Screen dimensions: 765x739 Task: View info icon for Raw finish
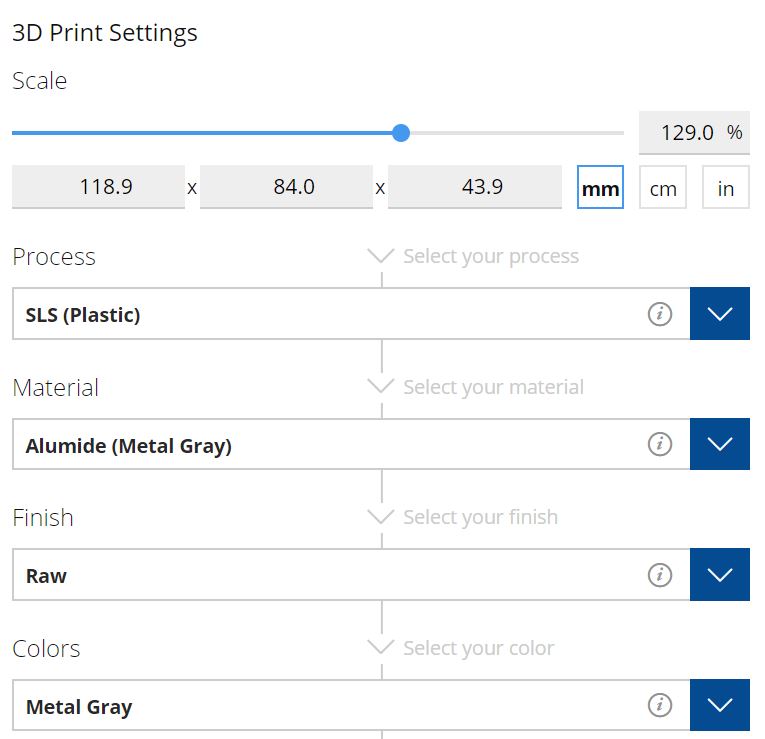(x=660, y=574)
